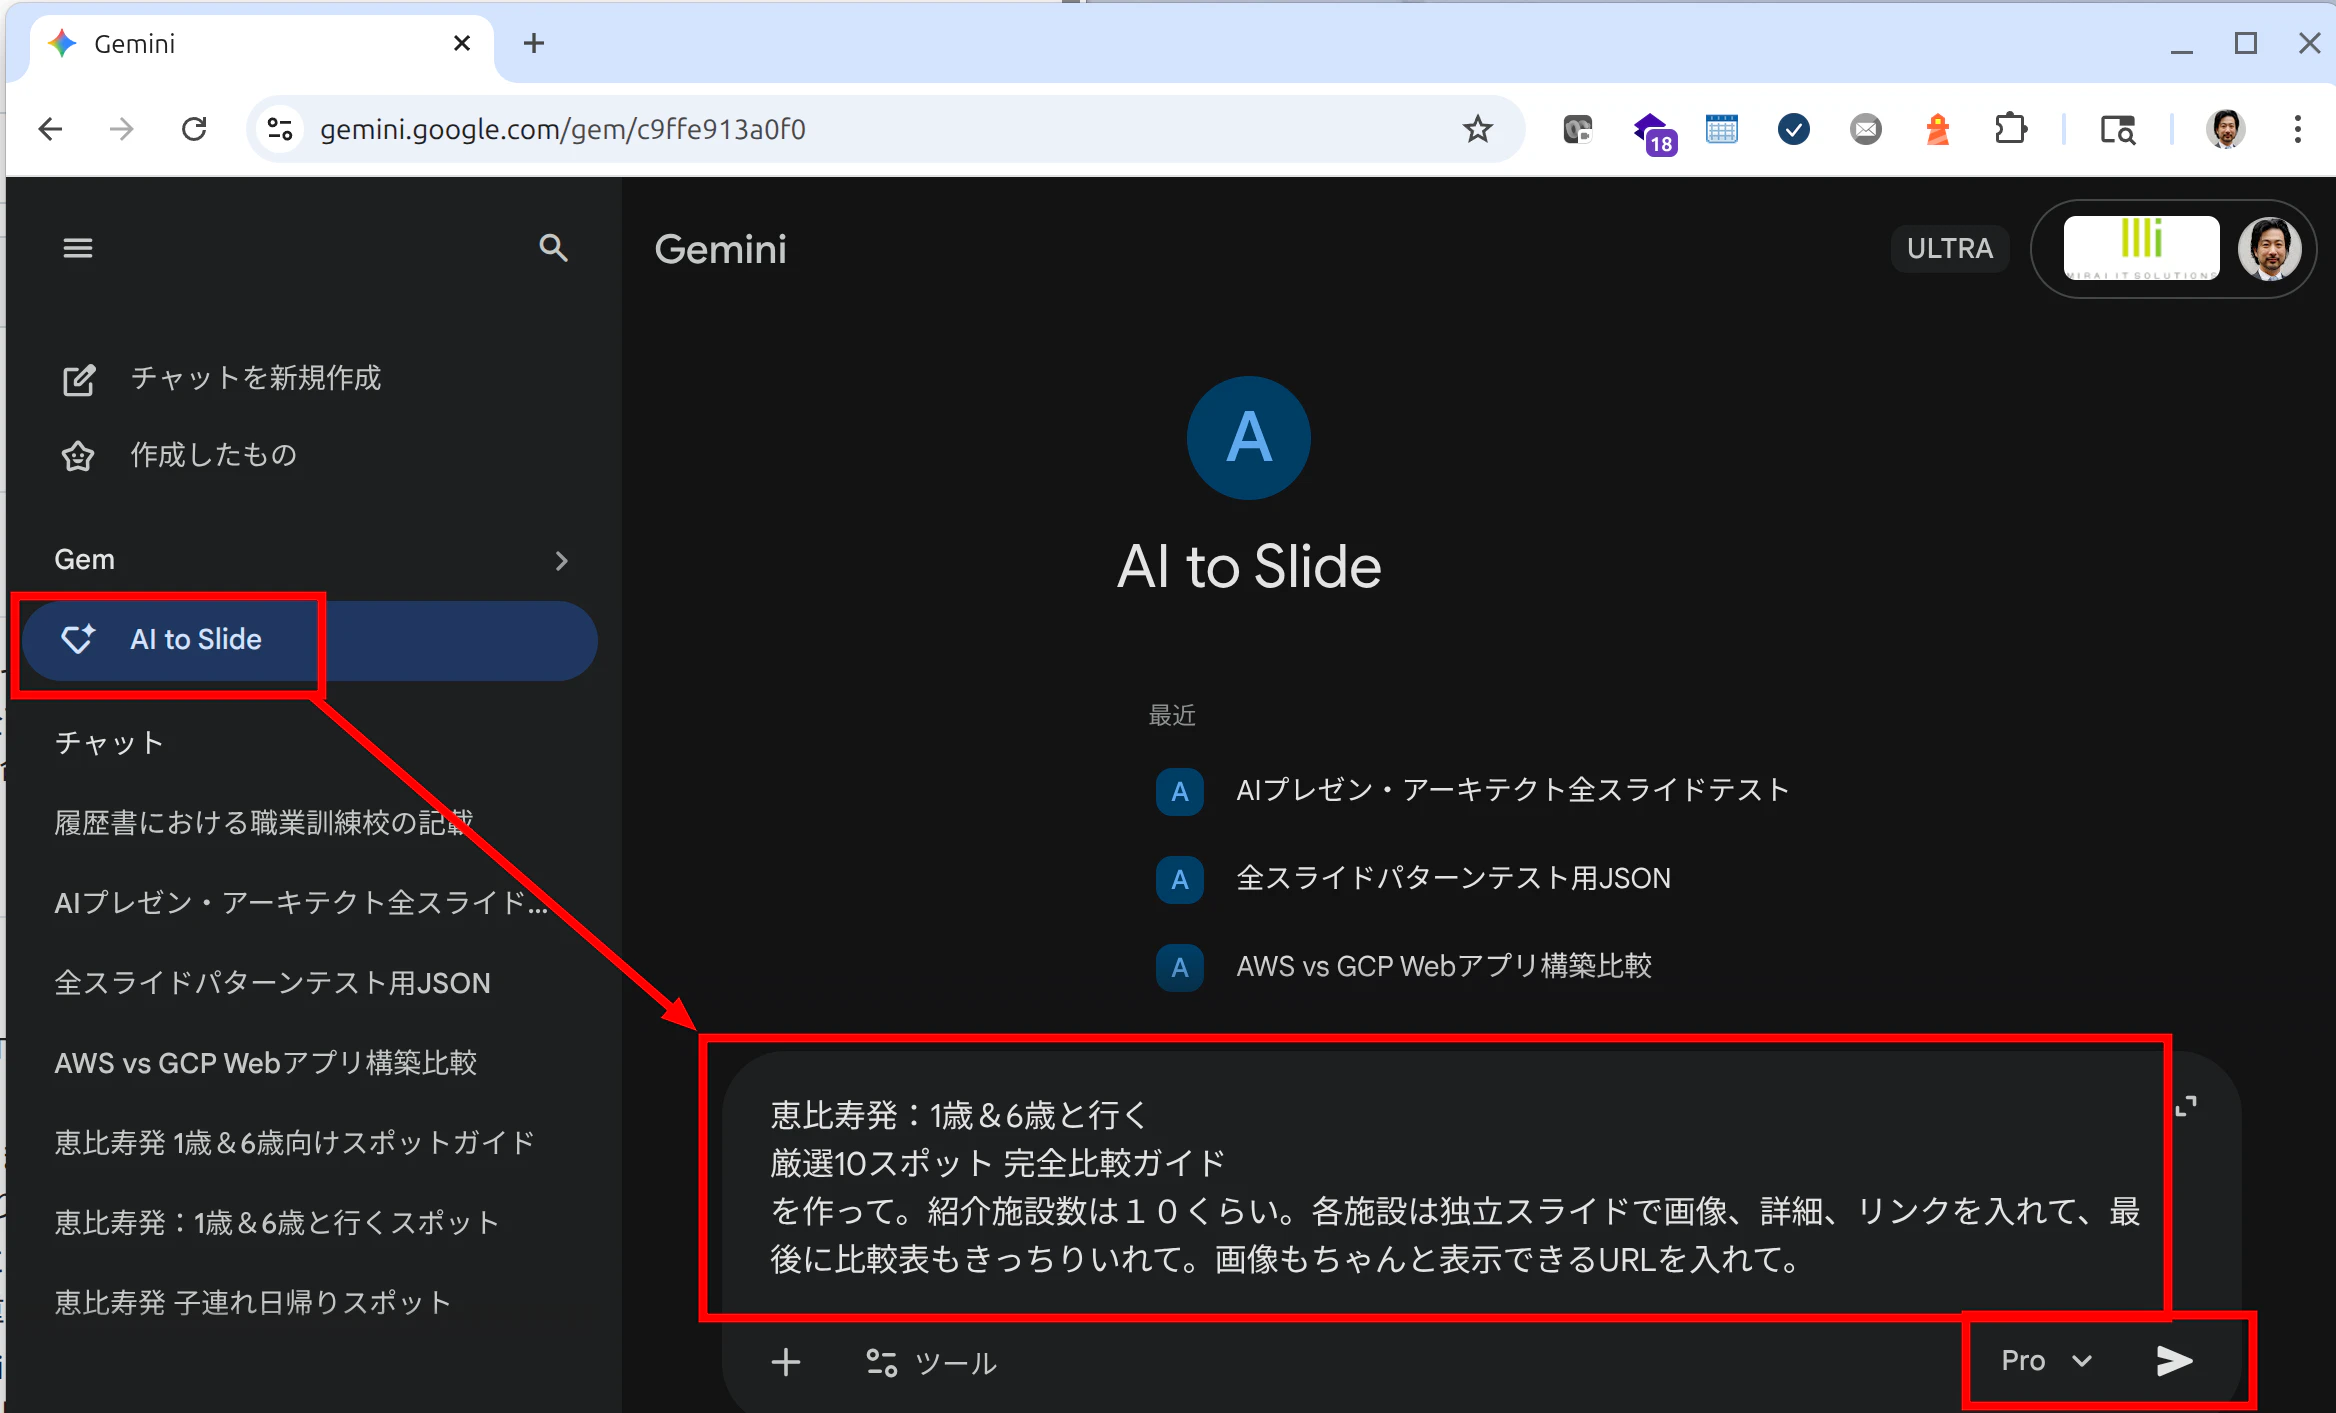Open chat 恵比寿発：1歳＆6歳と行くスポット
This screenshot has width=2336, height=1413.
click(x=276, y=1222)
